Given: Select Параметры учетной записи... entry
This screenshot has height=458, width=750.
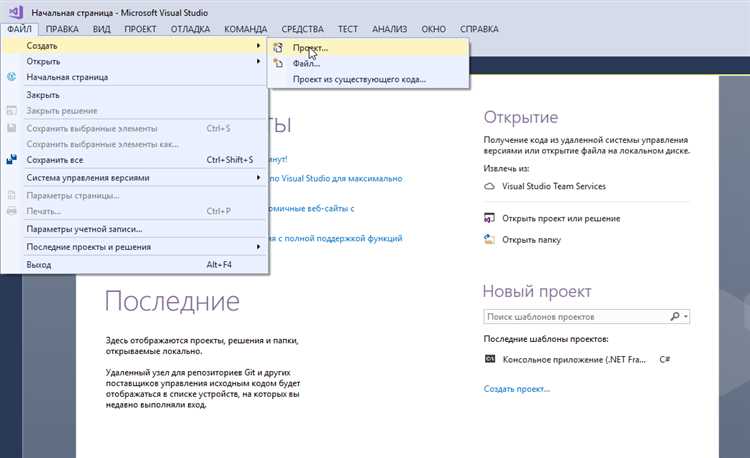Looking at the screenshot, I should 134,229.
